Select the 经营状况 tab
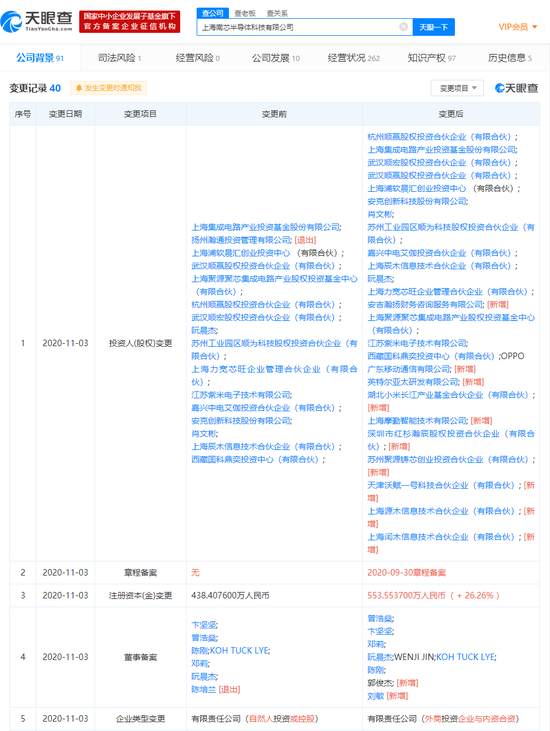This screenshot has height=731, width=550. click(x=354, y=58)
